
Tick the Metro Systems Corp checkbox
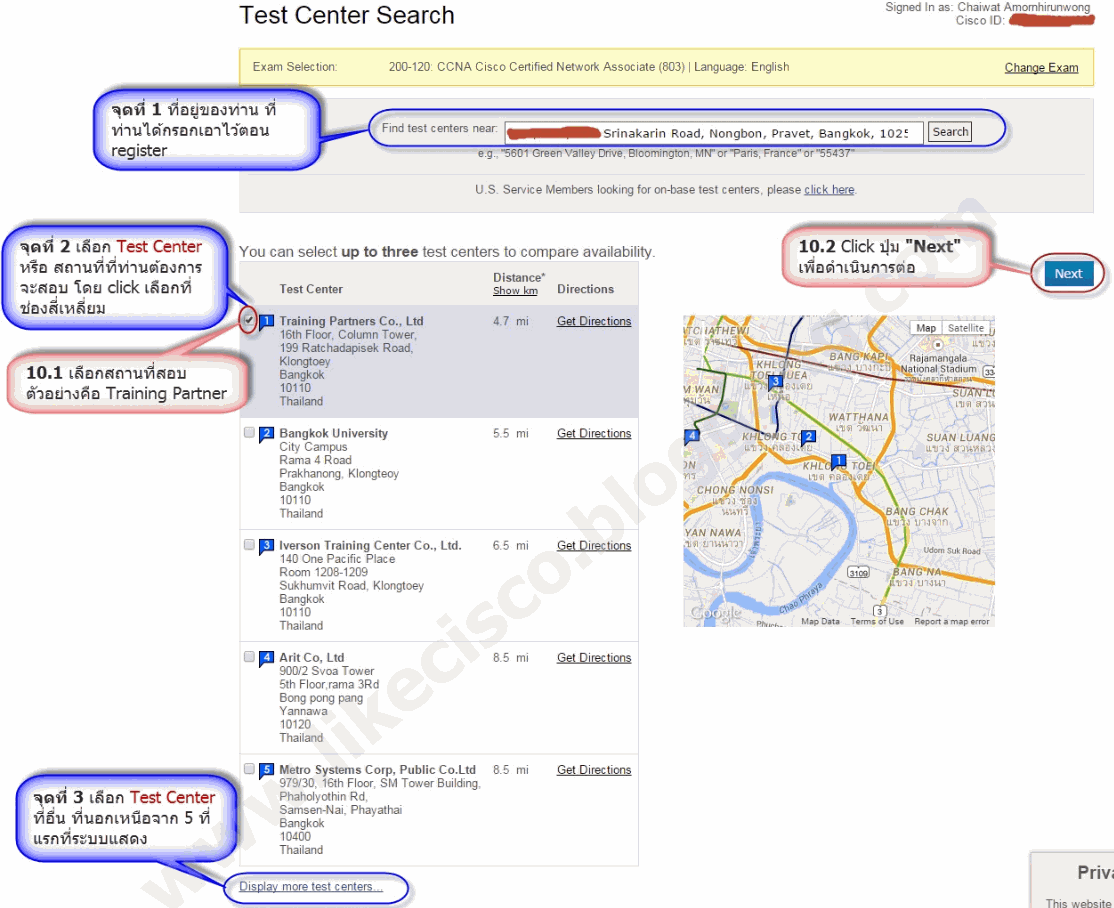(x=249, y=769)
